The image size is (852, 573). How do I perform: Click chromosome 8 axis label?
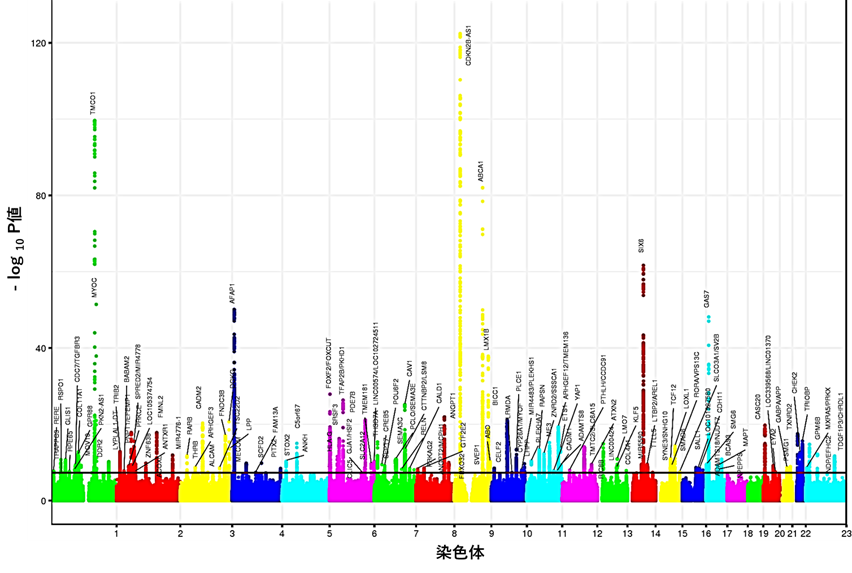[x=454, y=534]
